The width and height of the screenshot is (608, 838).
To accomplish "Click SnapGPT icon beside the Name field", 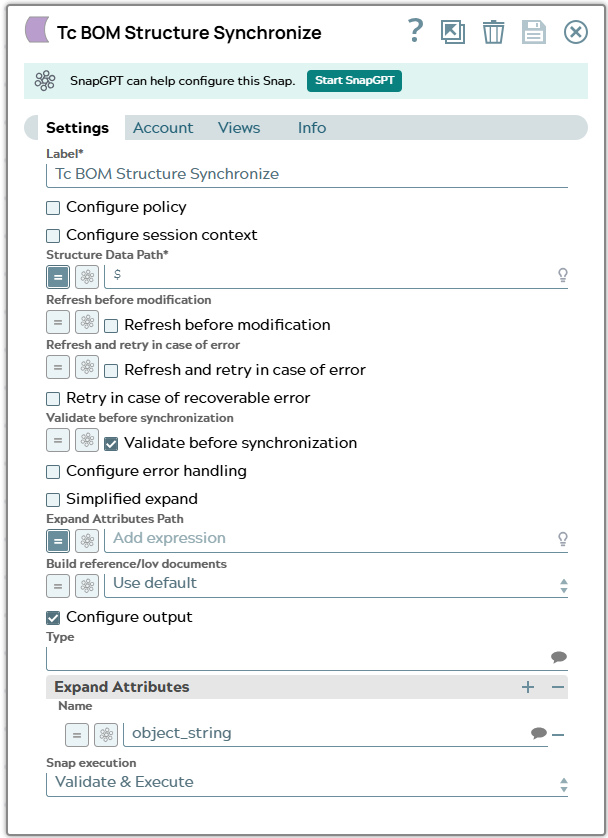I will pyautogui.click(x=106, y=735).
